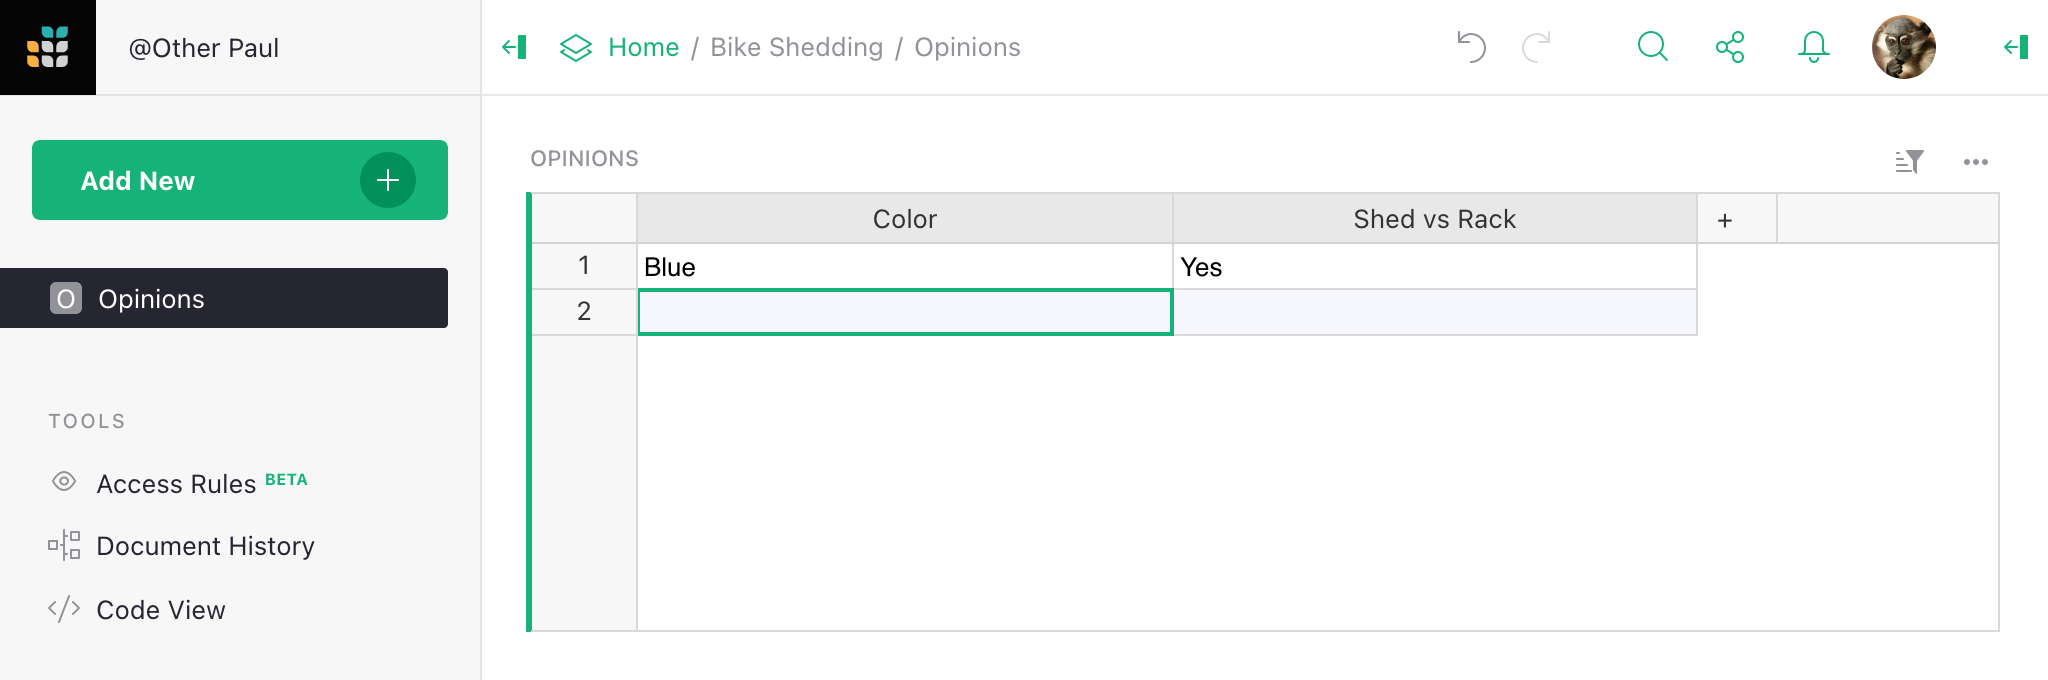Toggle the right side panel

(2016, 47)
